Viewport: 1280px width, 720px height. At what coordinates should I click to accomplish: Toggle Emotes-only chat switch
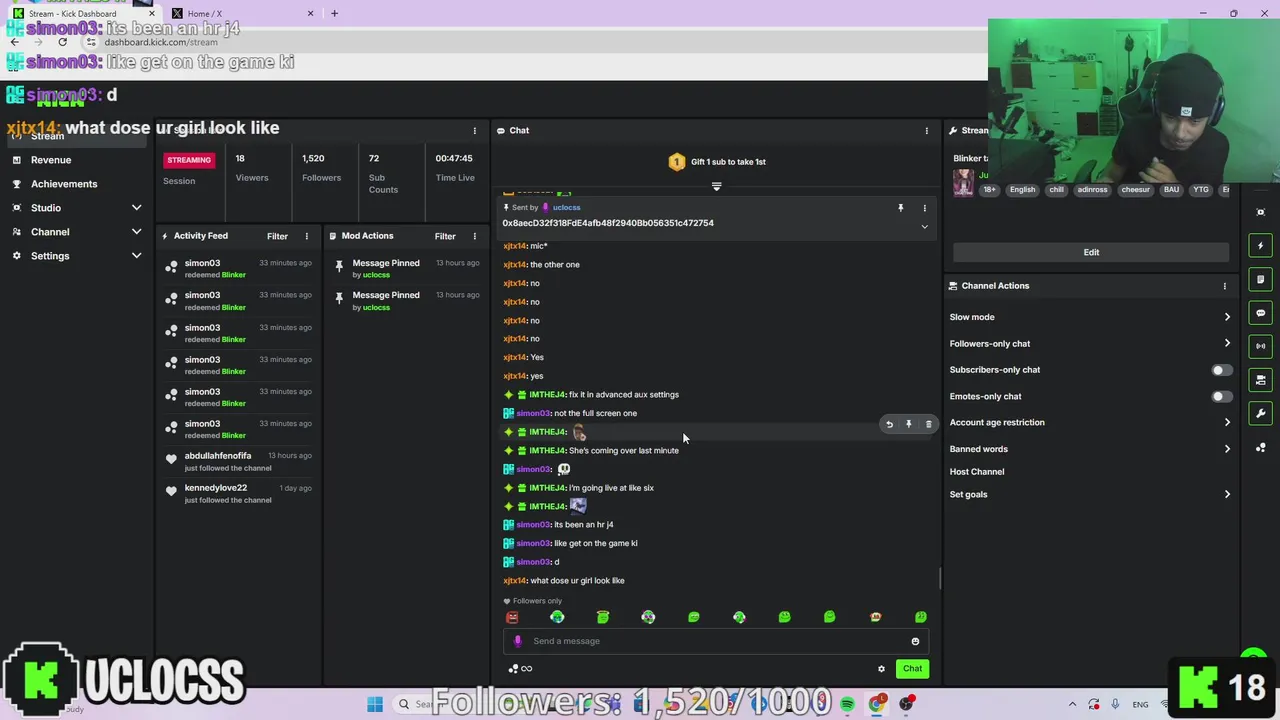click(1221, 397)
